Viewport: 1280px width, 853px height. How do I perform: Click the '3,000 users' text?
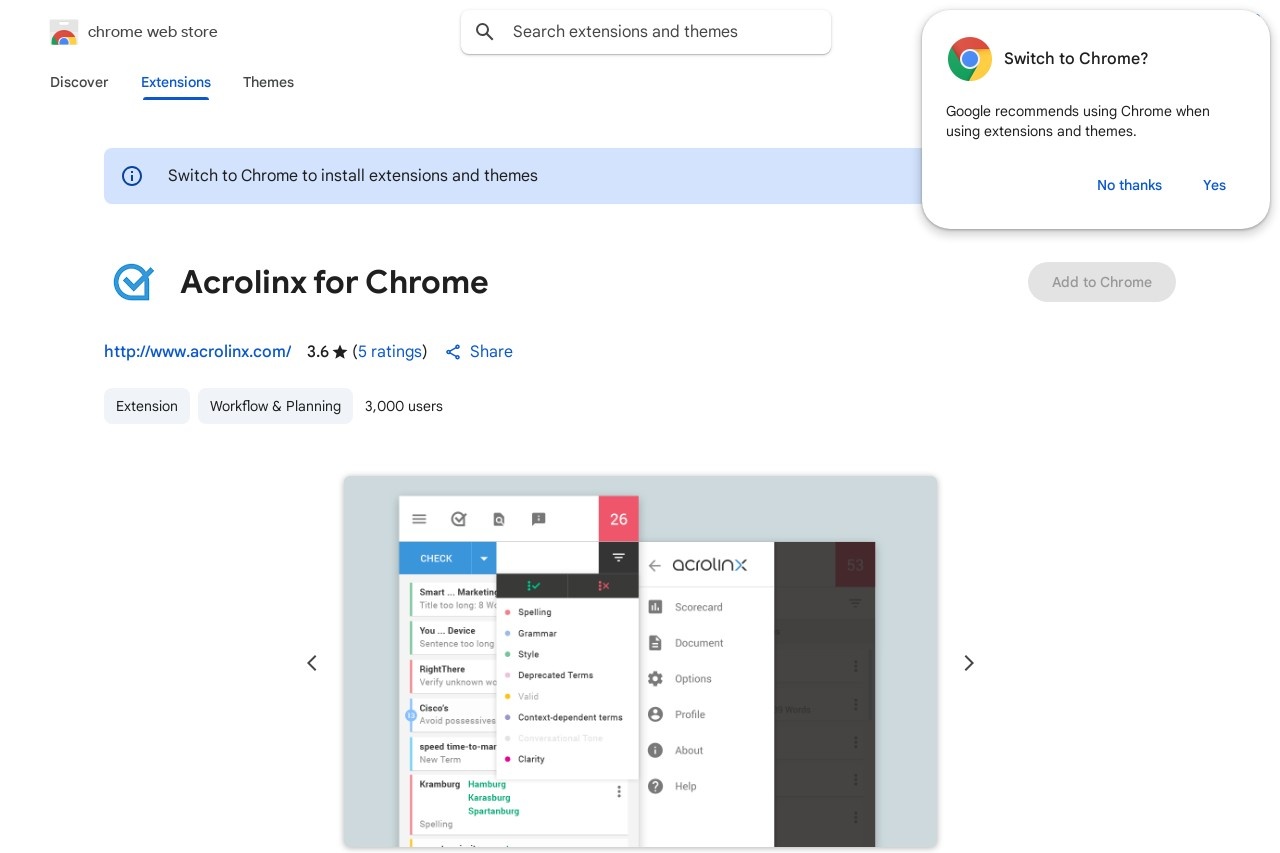point(404,406)
